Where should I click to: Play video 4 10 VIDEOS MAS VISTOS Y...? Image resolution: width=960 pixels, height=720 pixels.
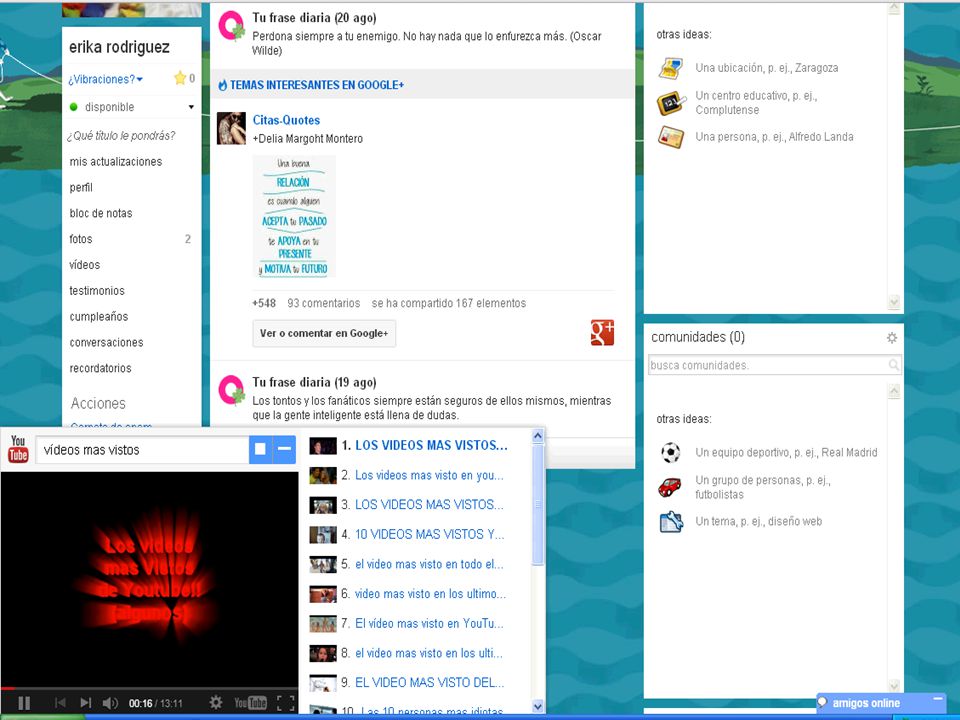(430, 534)
